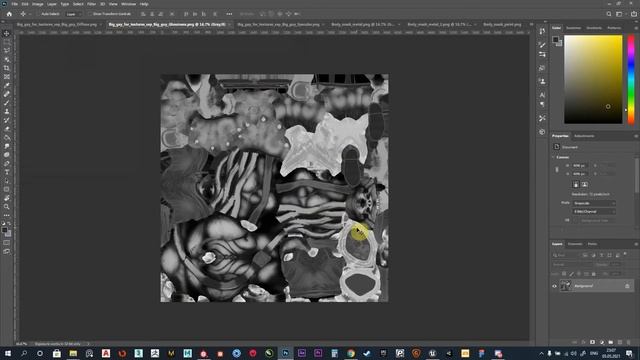Hide the Background layer eye icon
The width and height of the screenshot is (640, 360).
554,286
